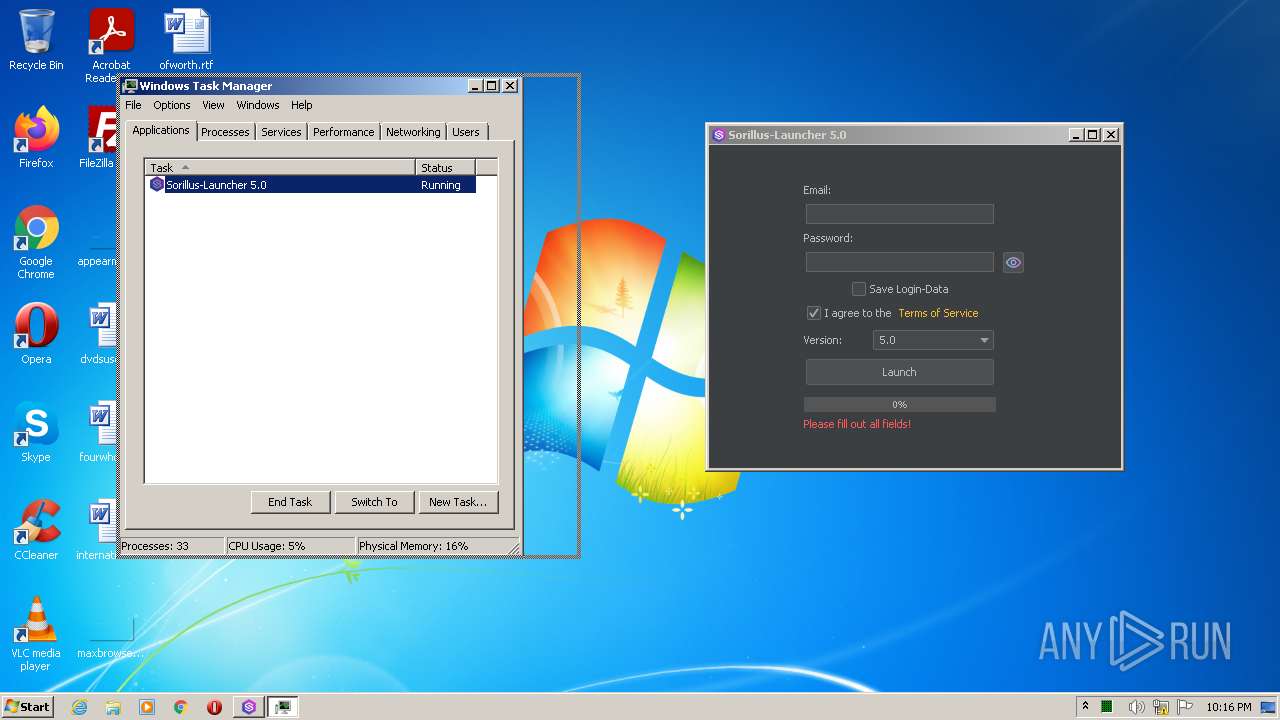This screenshot has height=720, width=1280.
Task: Click the volume speaker tray icon
Action: pos(1135,707)
